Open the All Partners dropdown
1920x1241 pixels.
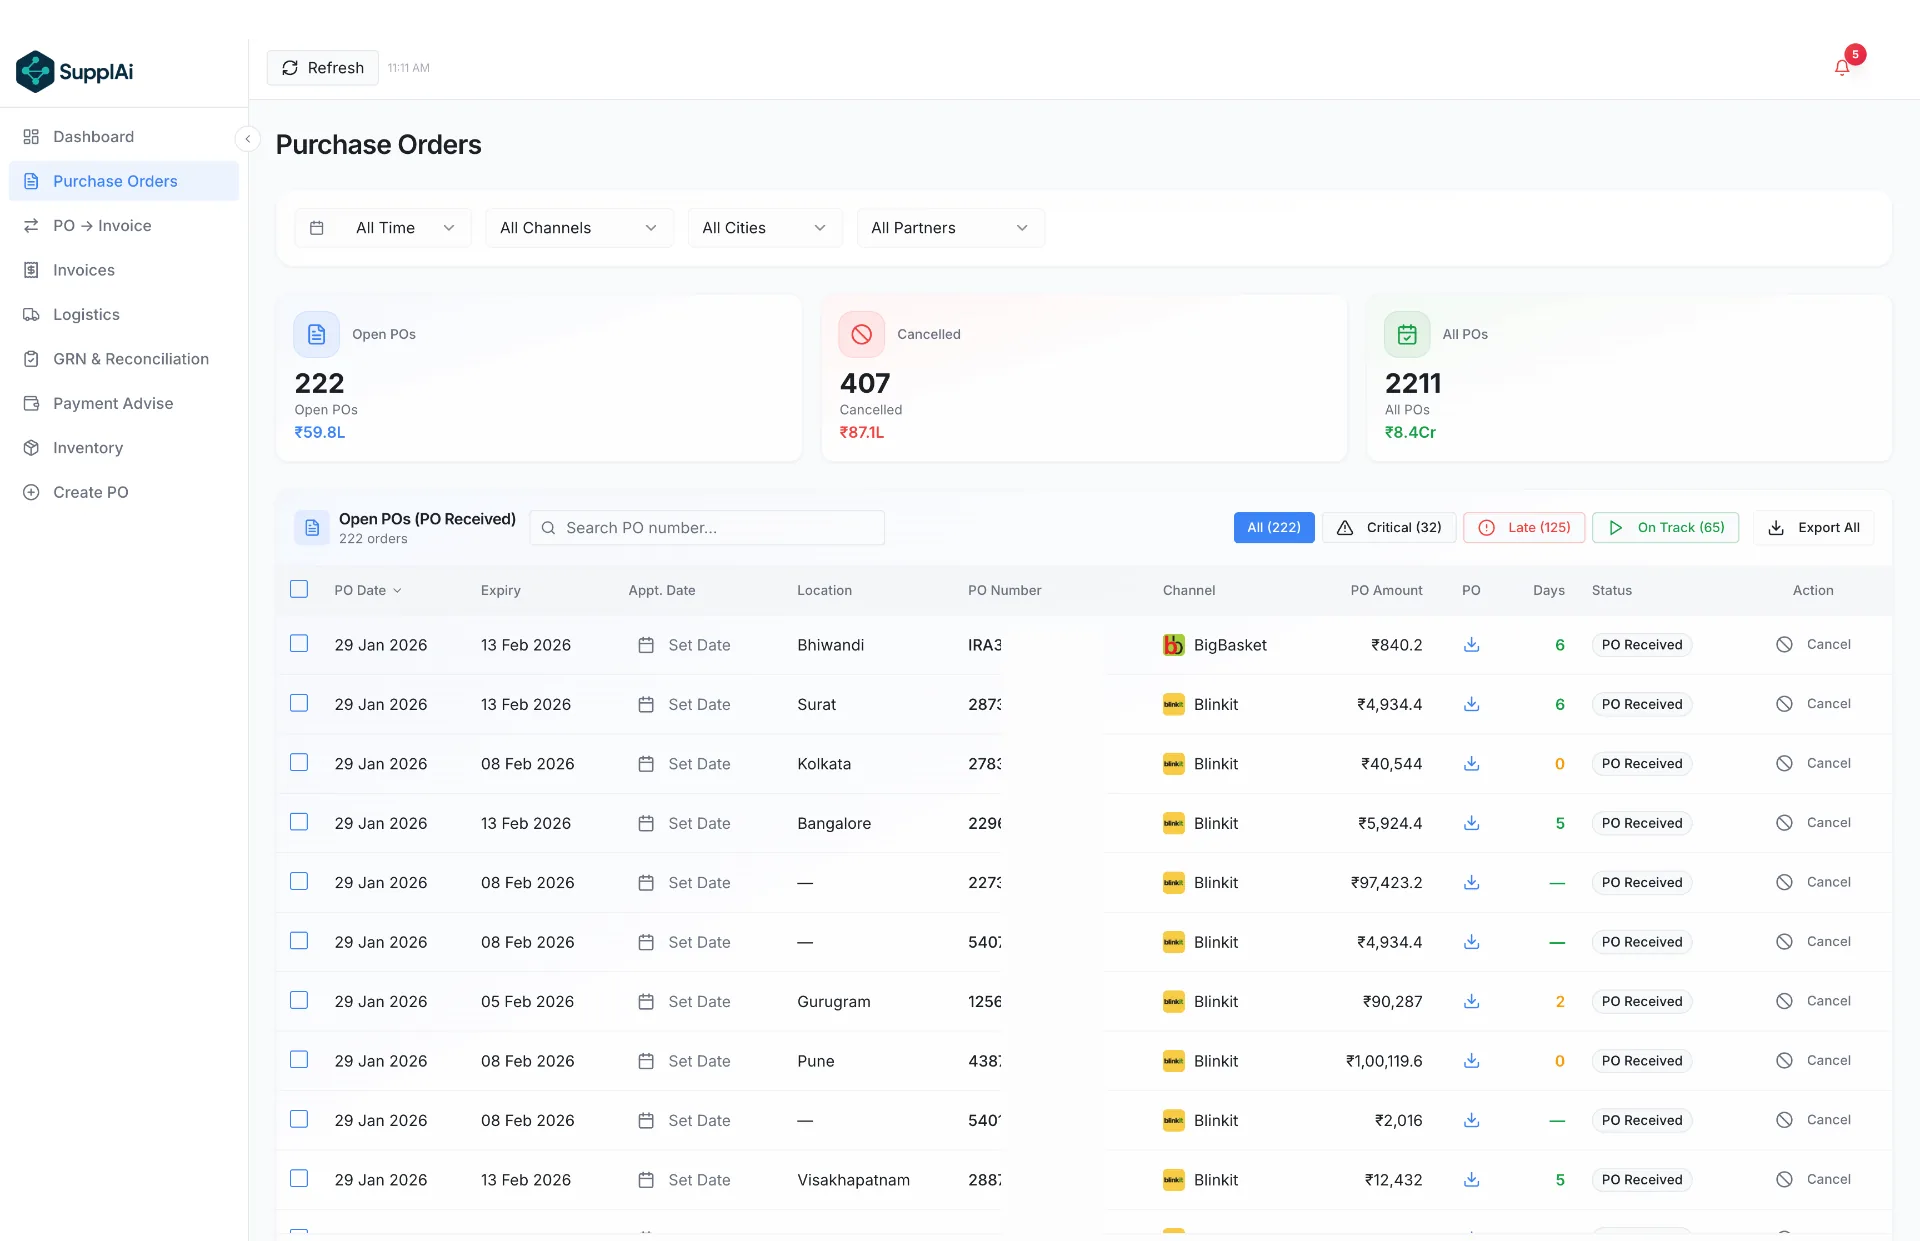coord(950,228)
